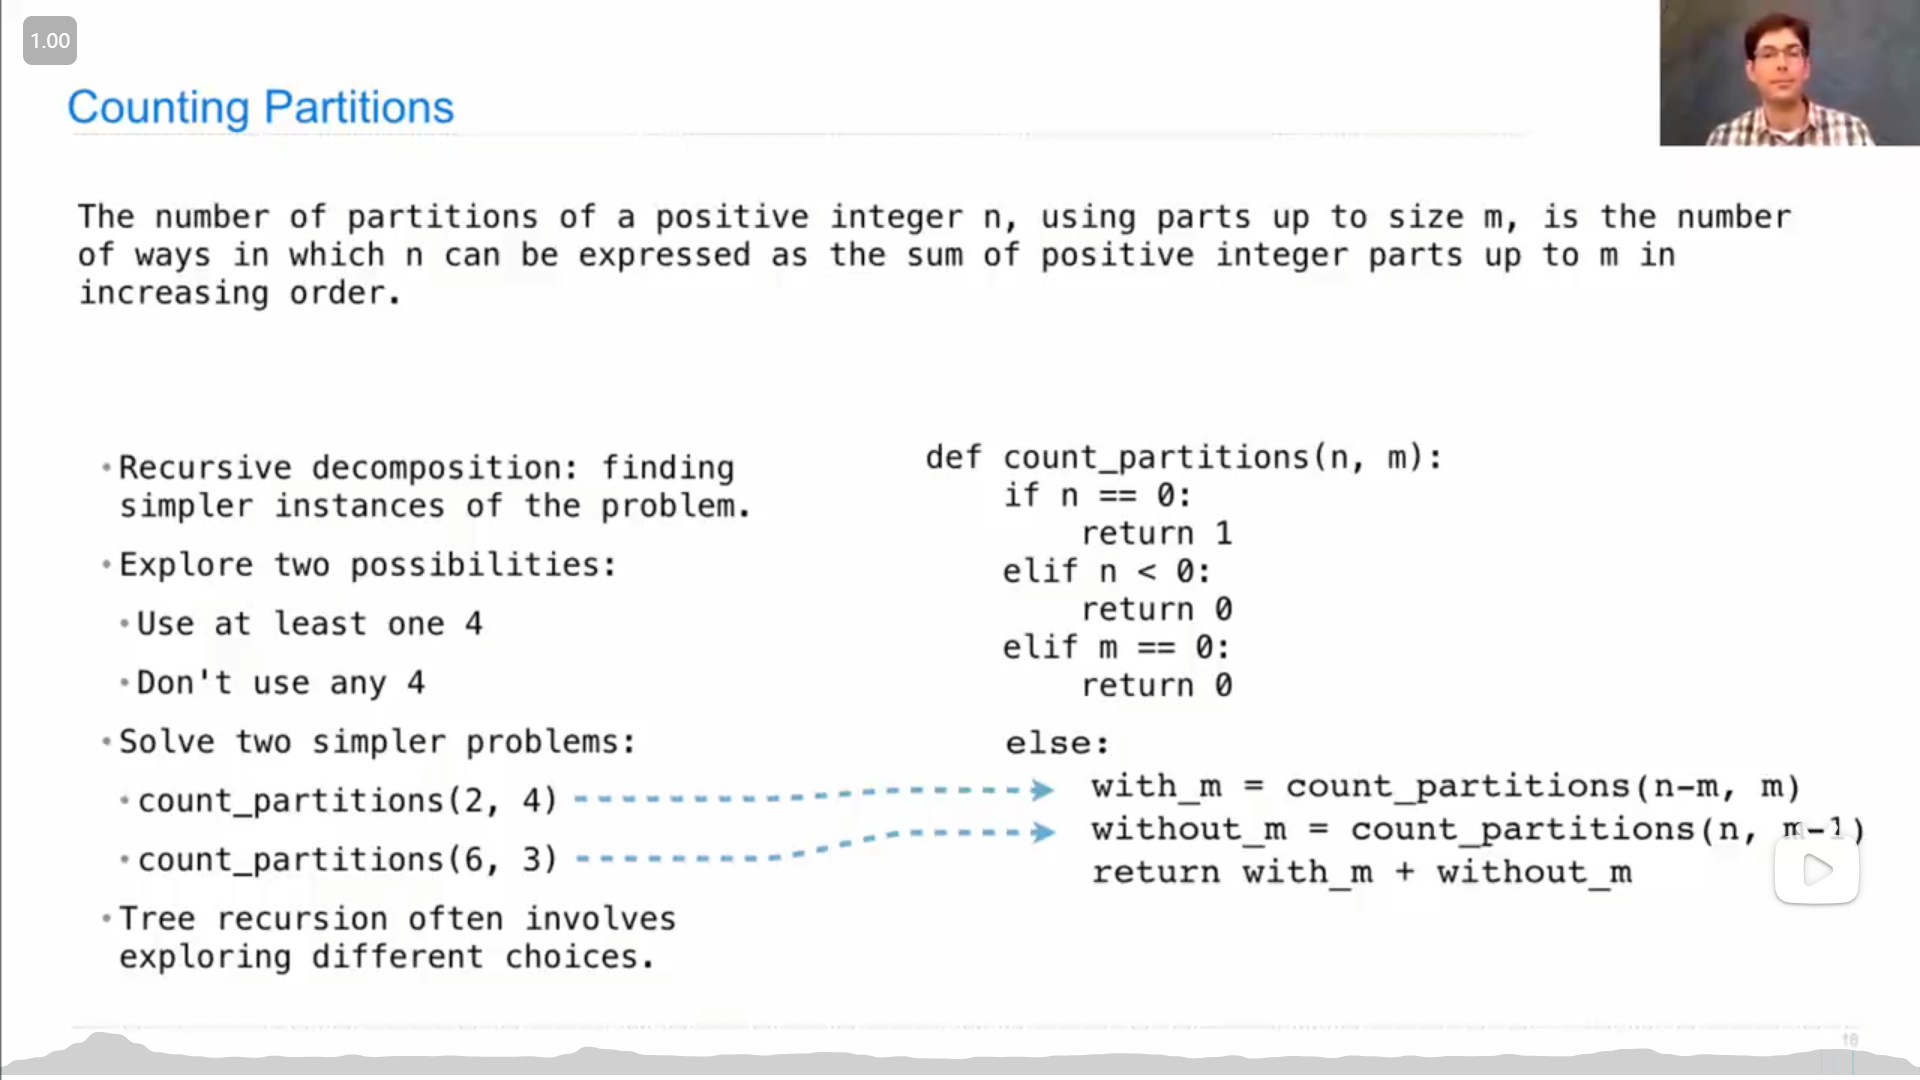Click the 'elif n < 0:' code line

click(x=1107, y=572)
